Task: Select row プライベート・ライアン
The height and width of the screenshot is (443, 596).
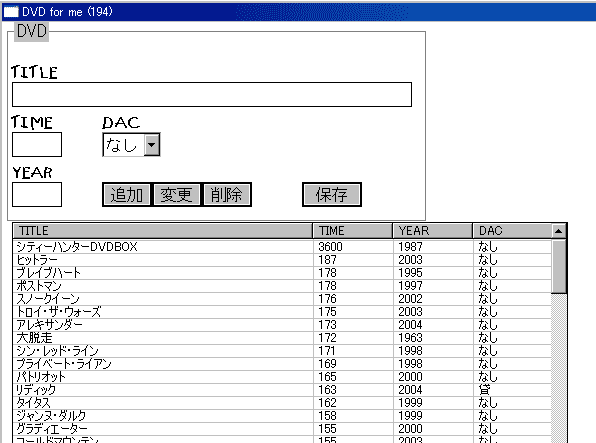Action: 282,364
